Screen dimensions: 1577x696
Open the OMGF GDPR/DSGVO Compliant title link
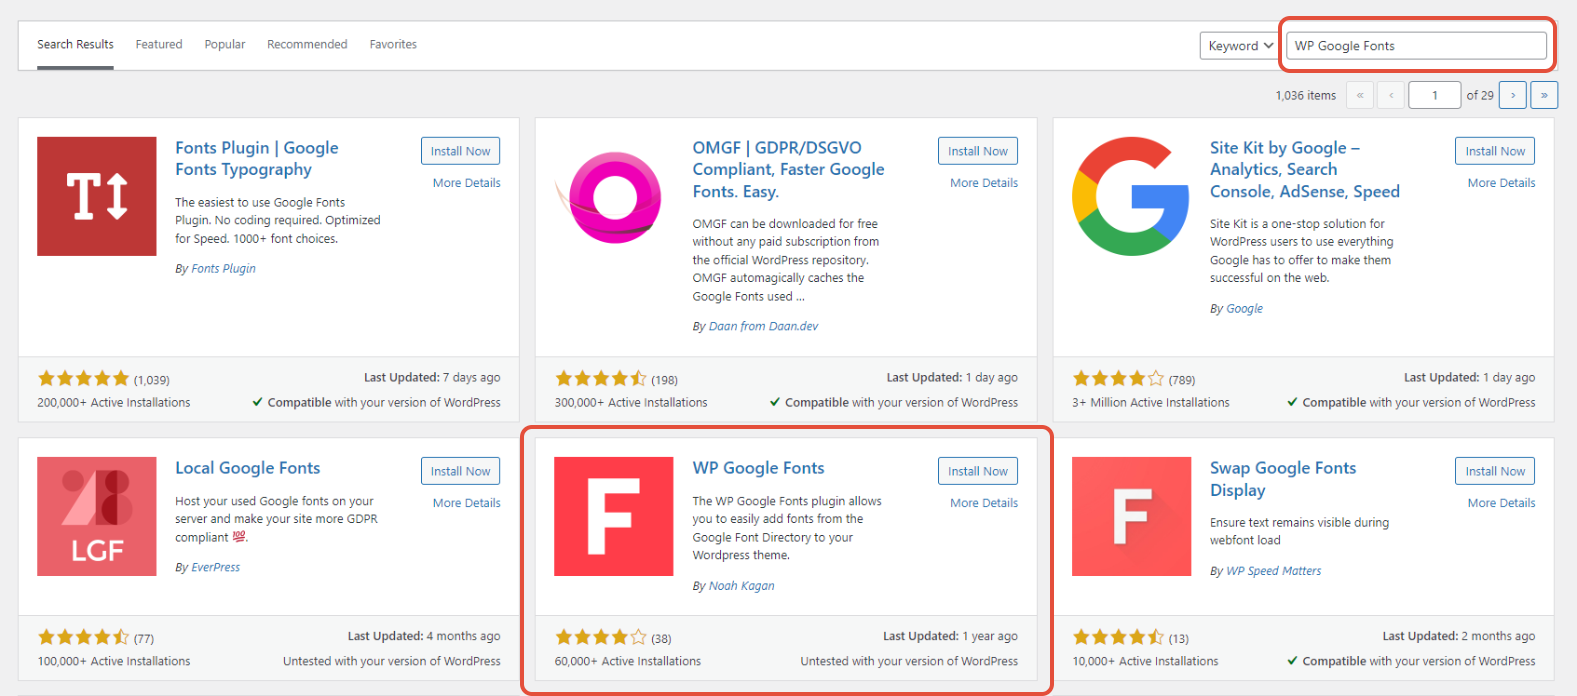[788, 169]
